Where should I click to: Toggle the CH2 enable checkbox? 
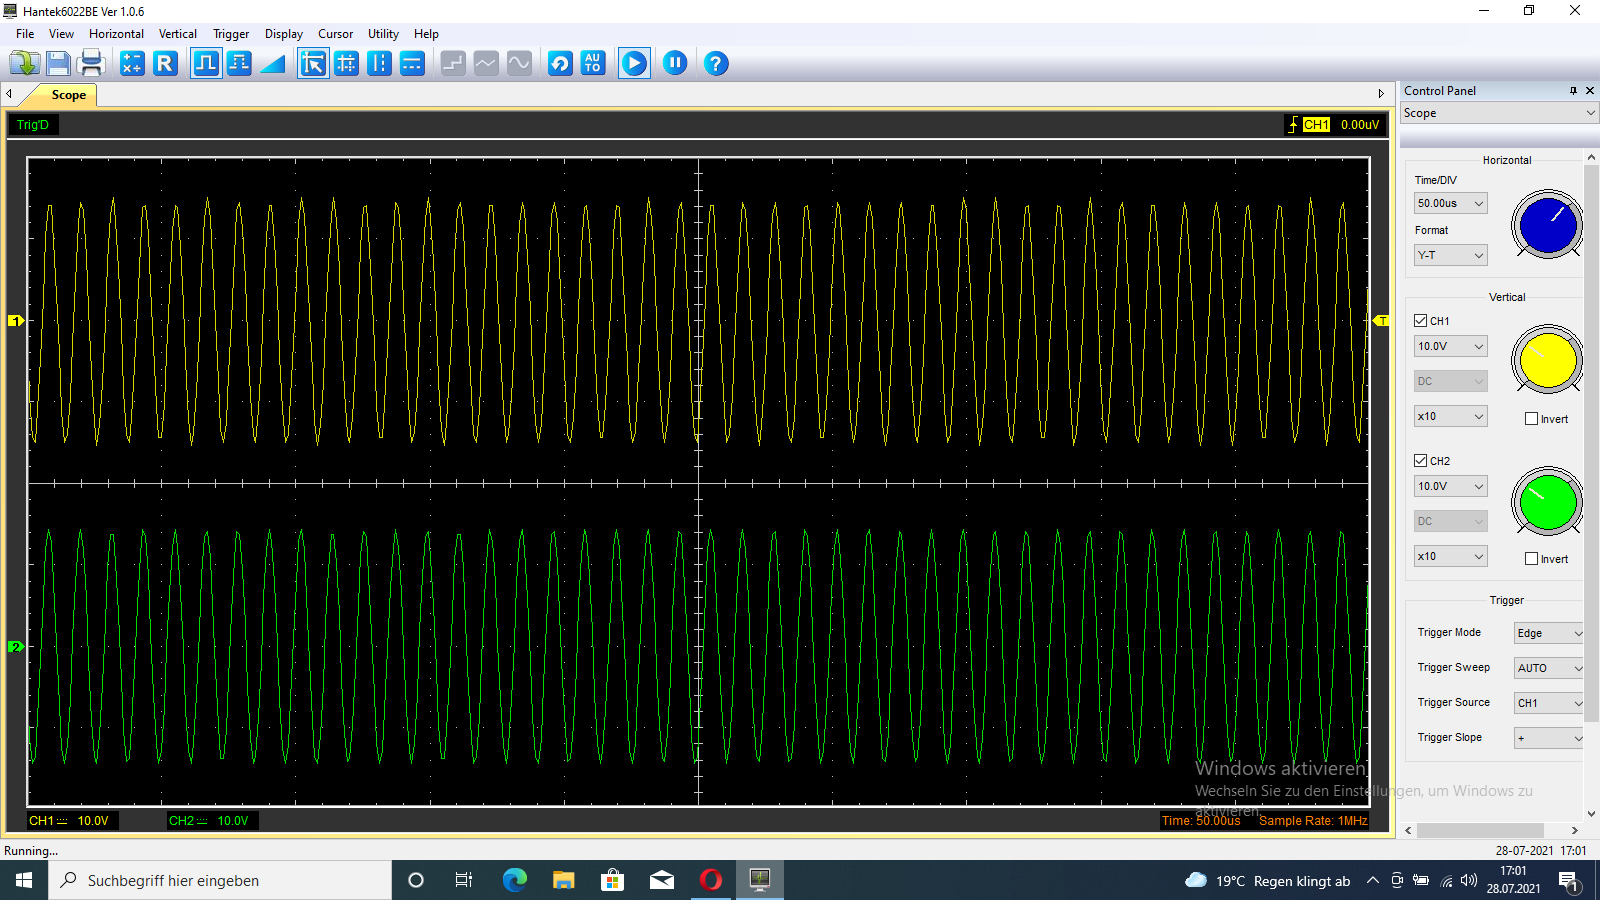(x=1420, y=461)
